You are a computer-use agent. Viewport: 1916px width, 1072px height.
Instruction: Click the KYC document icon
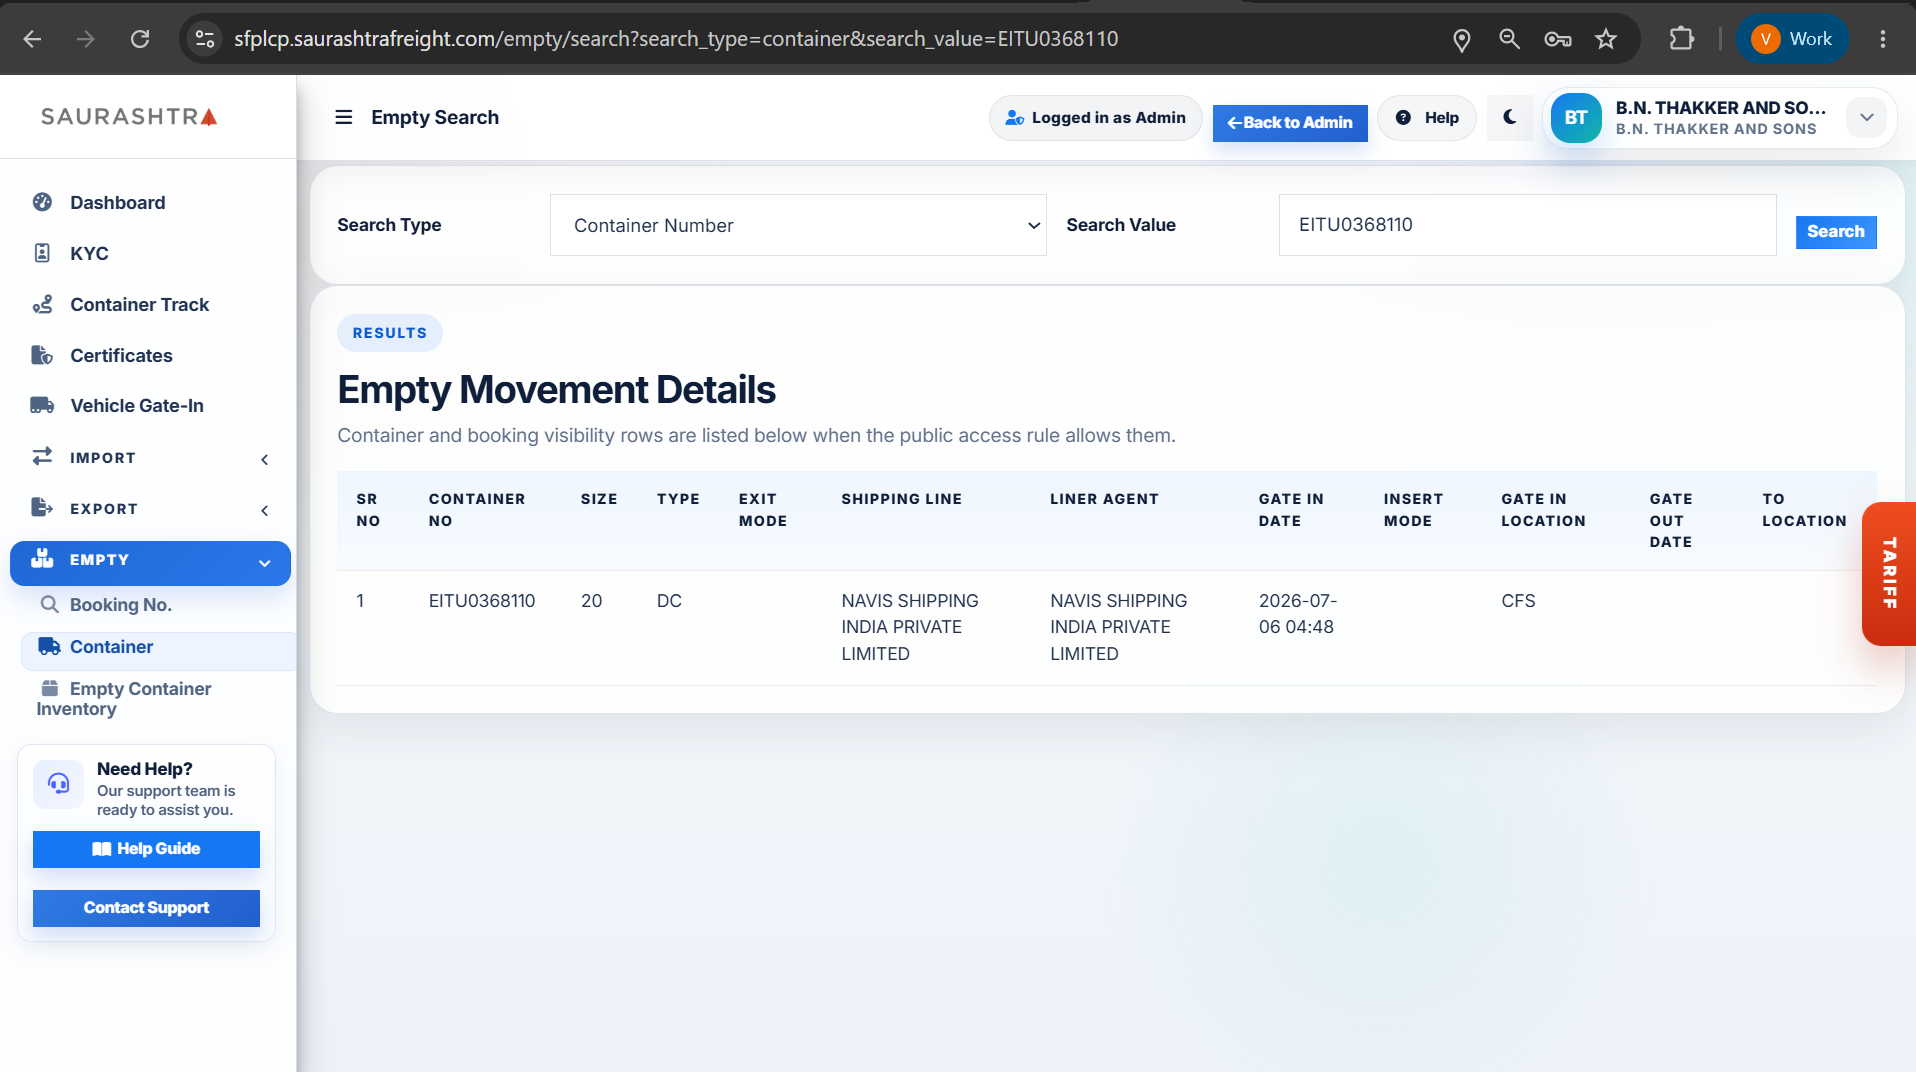tap(42, 253)
